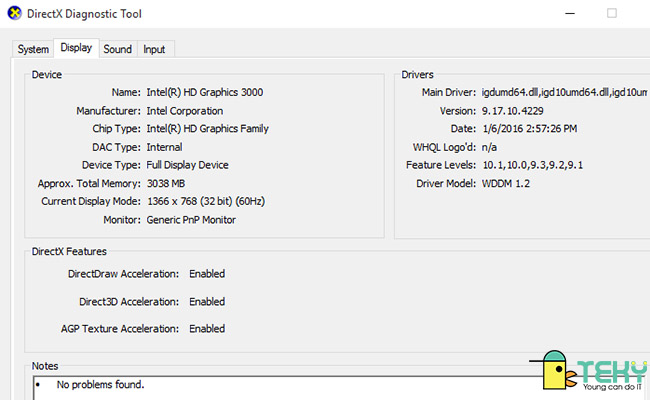Viewport: 650px width, 400px height.
Task: Select the Feature Levels value text
Action: [x=533, y=165]
